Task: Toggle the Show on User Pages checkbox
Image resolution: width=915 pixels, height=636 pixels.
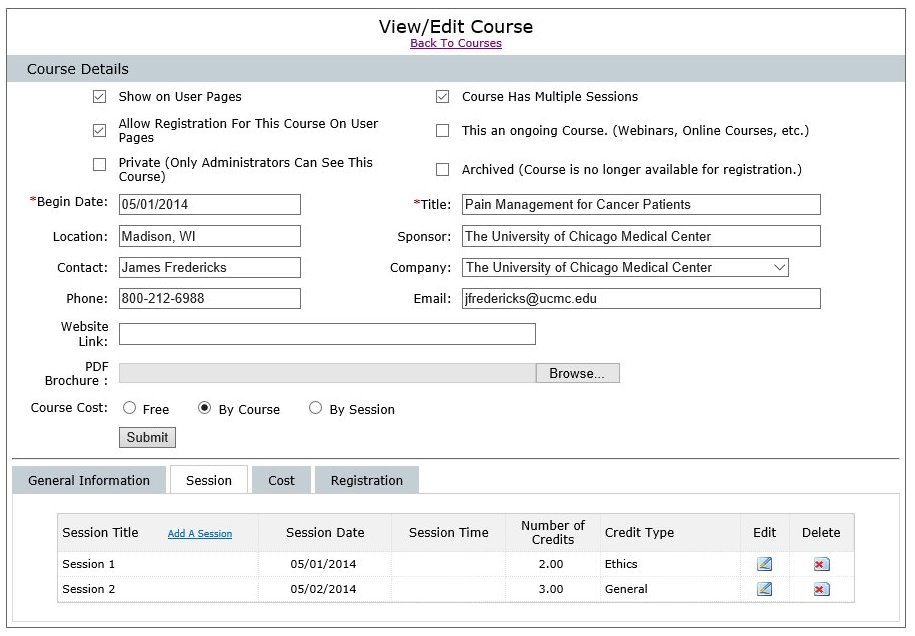Action: 99,97
